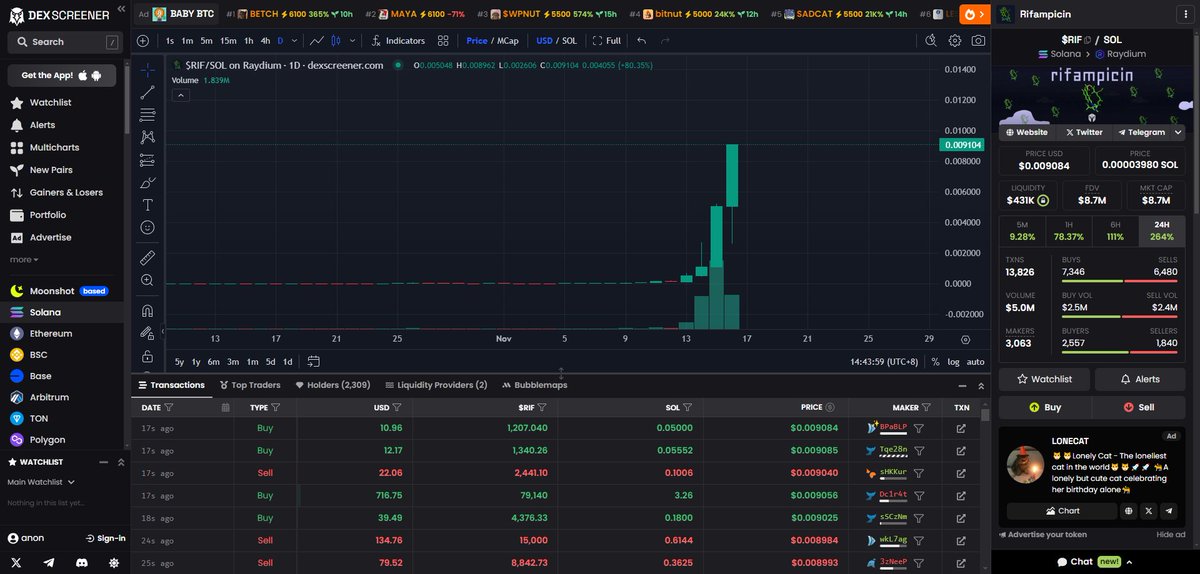This screenshot has height=574, width=1200.
Task: Select the ruler measure tool
Action: point(148,258)
